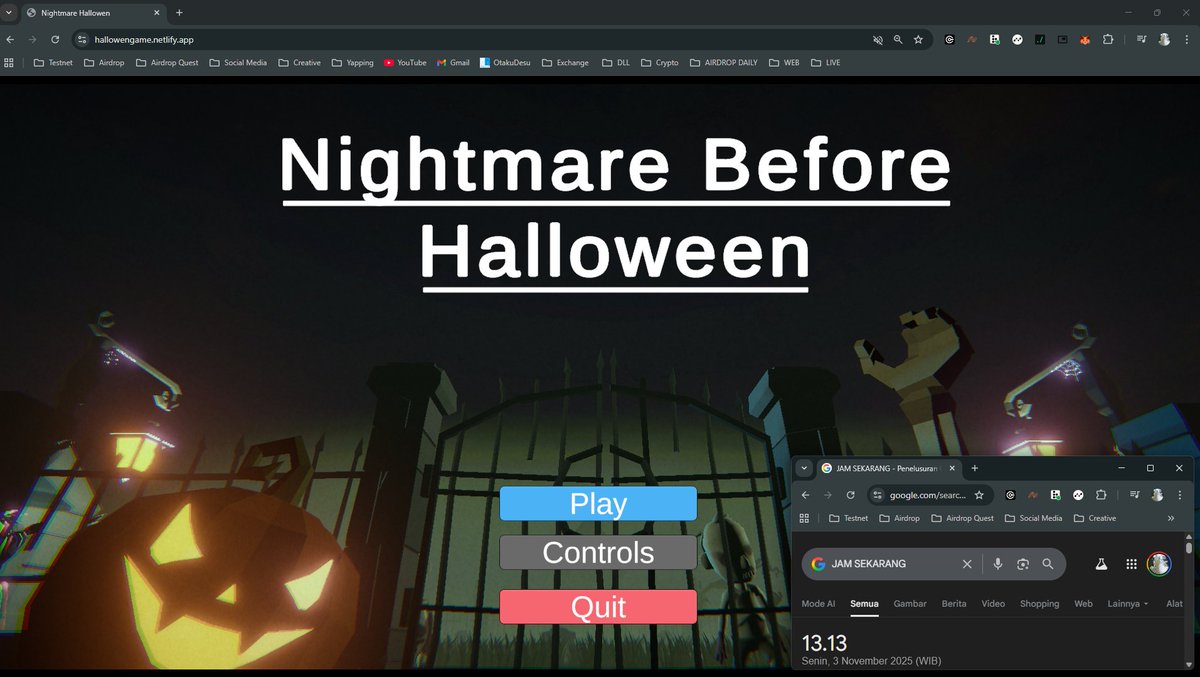Bookmark the google.com page with star icon

pos(979,494)
